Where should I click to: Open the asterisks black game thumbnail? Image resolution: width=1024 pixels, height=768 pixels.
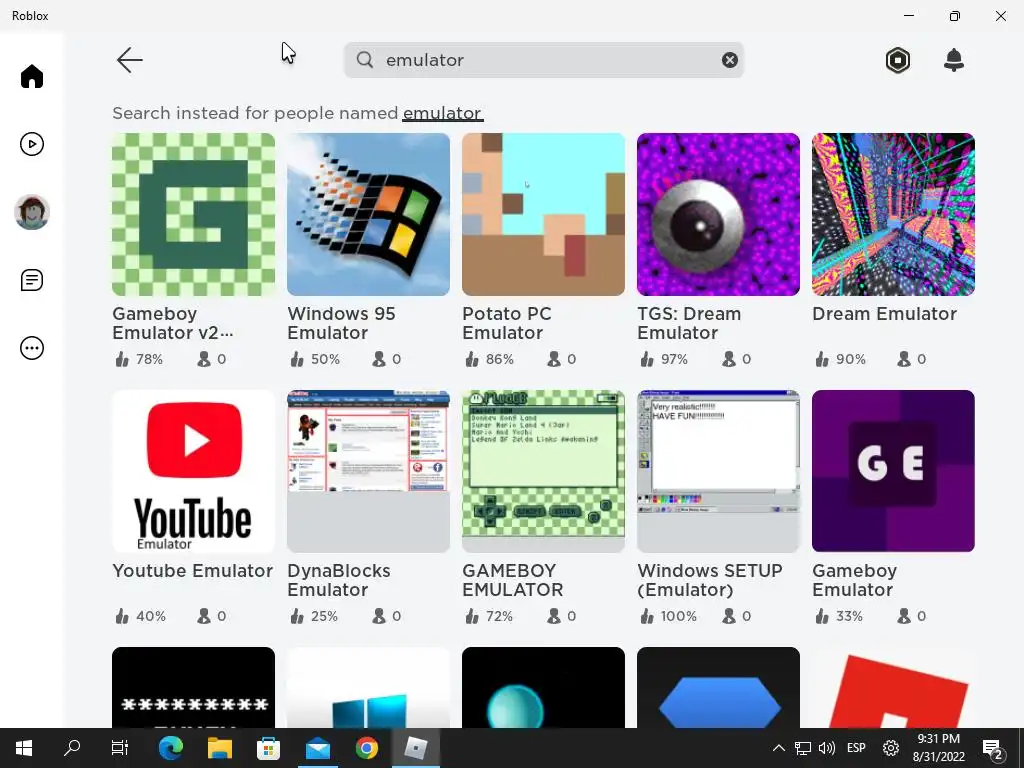[193, 687]
